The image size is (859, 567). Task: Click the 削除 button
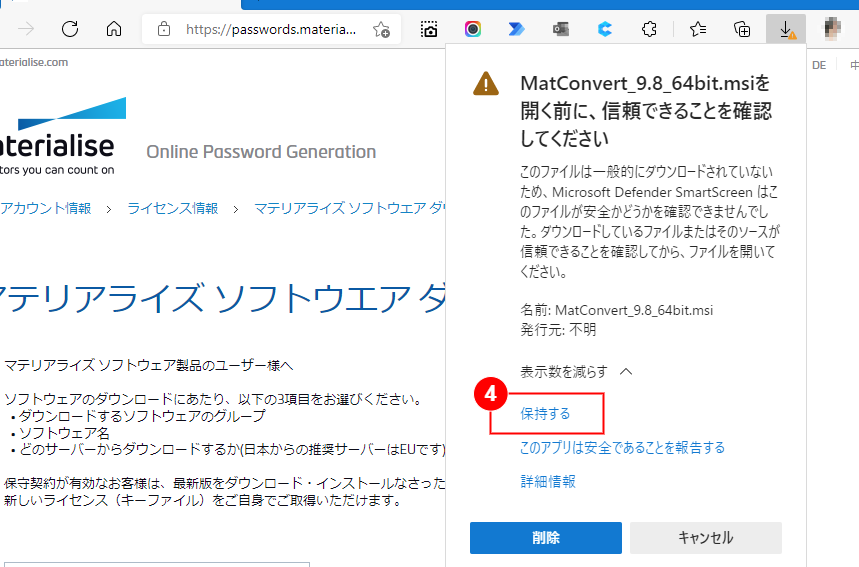[546, 538]
